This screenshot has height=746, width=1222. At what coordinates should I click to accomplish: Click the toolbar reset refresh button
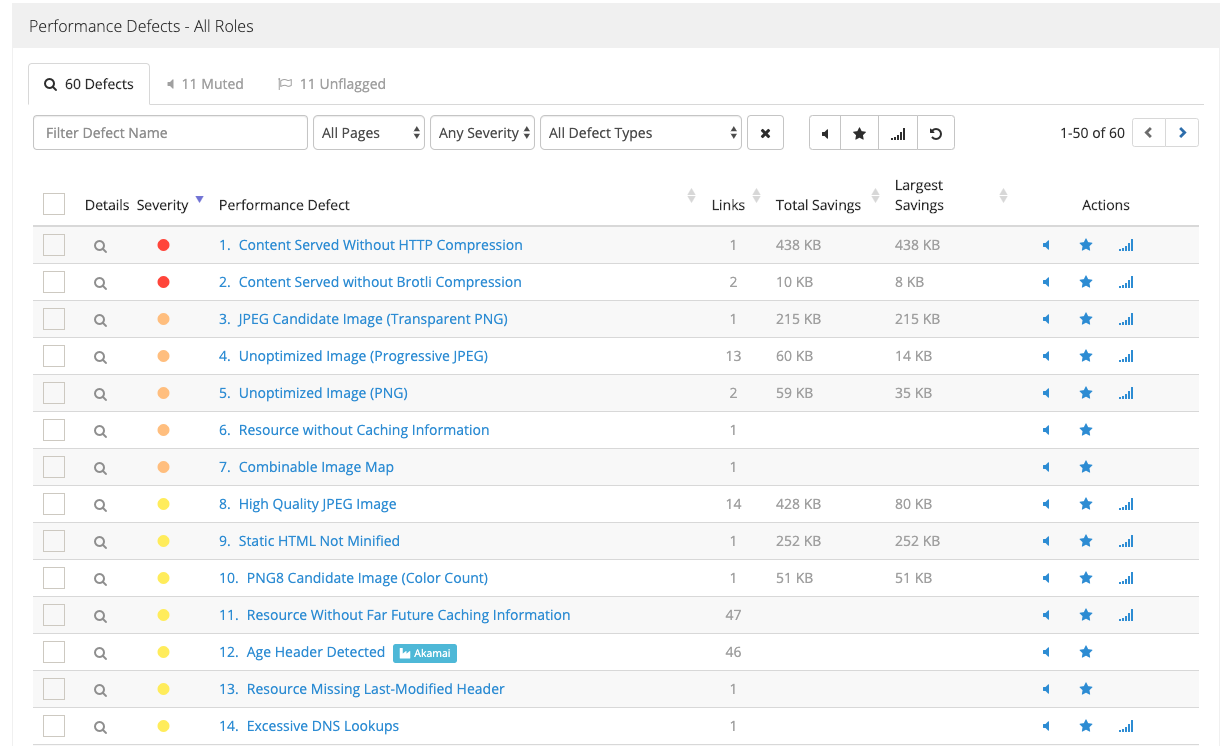tap(936, 133)
